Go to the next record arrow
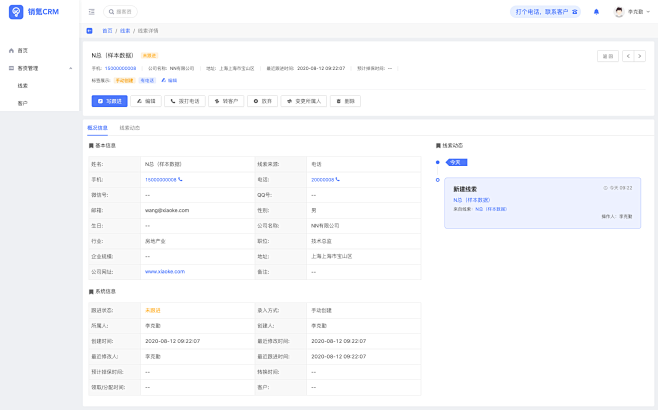 click(639, 56)
